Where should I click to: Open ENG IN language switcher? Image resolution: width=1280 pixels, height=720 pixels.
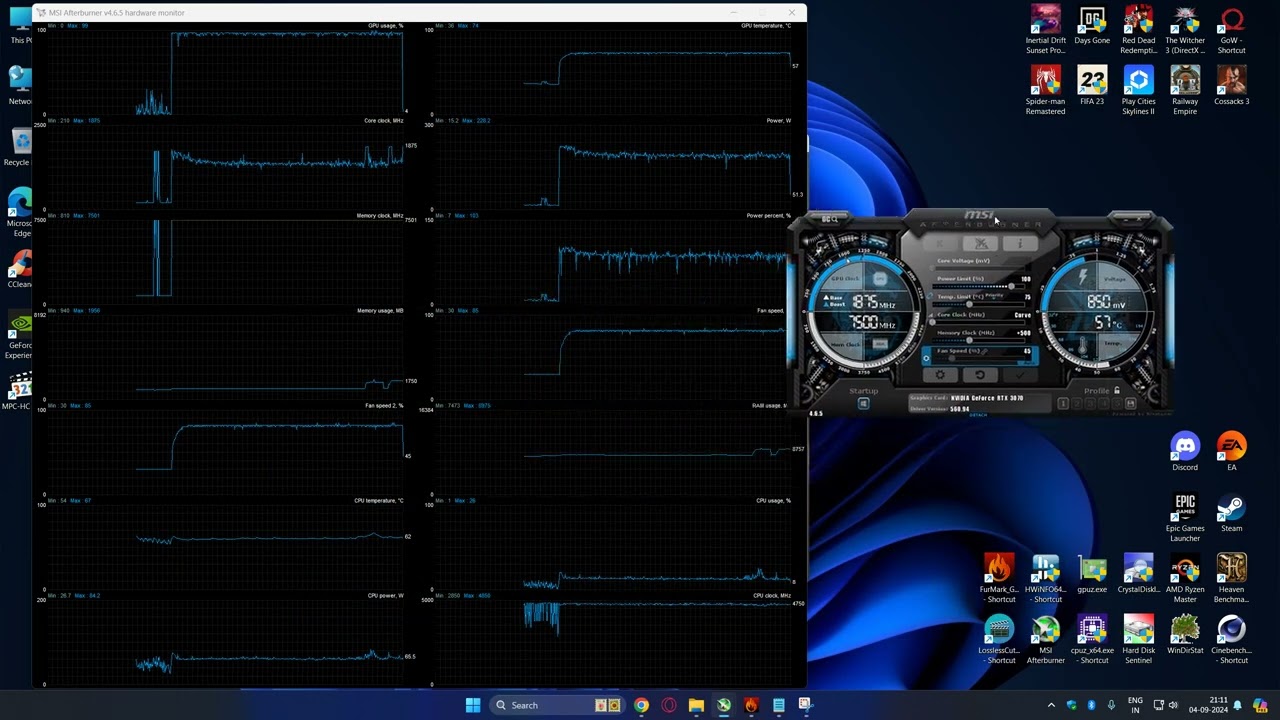[x=1135, y=705]
